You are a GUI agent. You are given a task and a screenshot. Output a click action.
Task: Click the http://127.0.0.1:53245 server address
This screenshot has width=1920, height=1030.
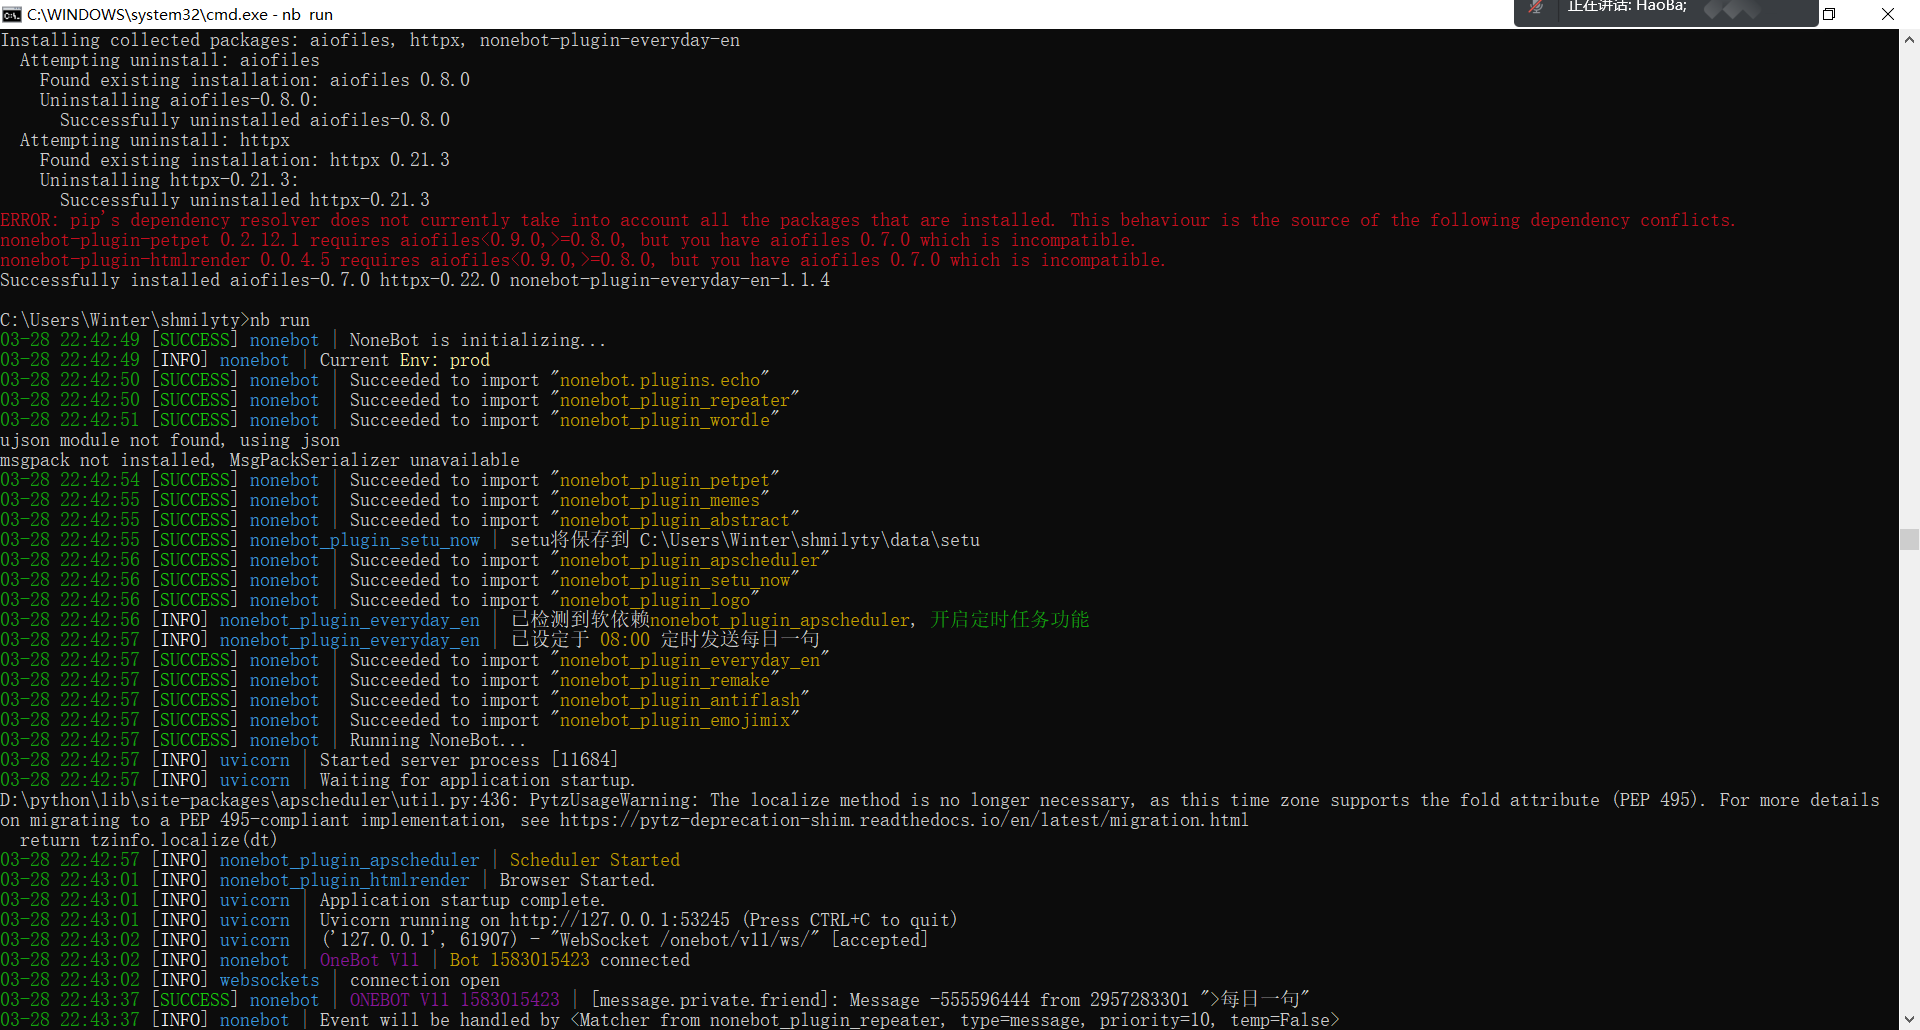[x=616, y=919]
